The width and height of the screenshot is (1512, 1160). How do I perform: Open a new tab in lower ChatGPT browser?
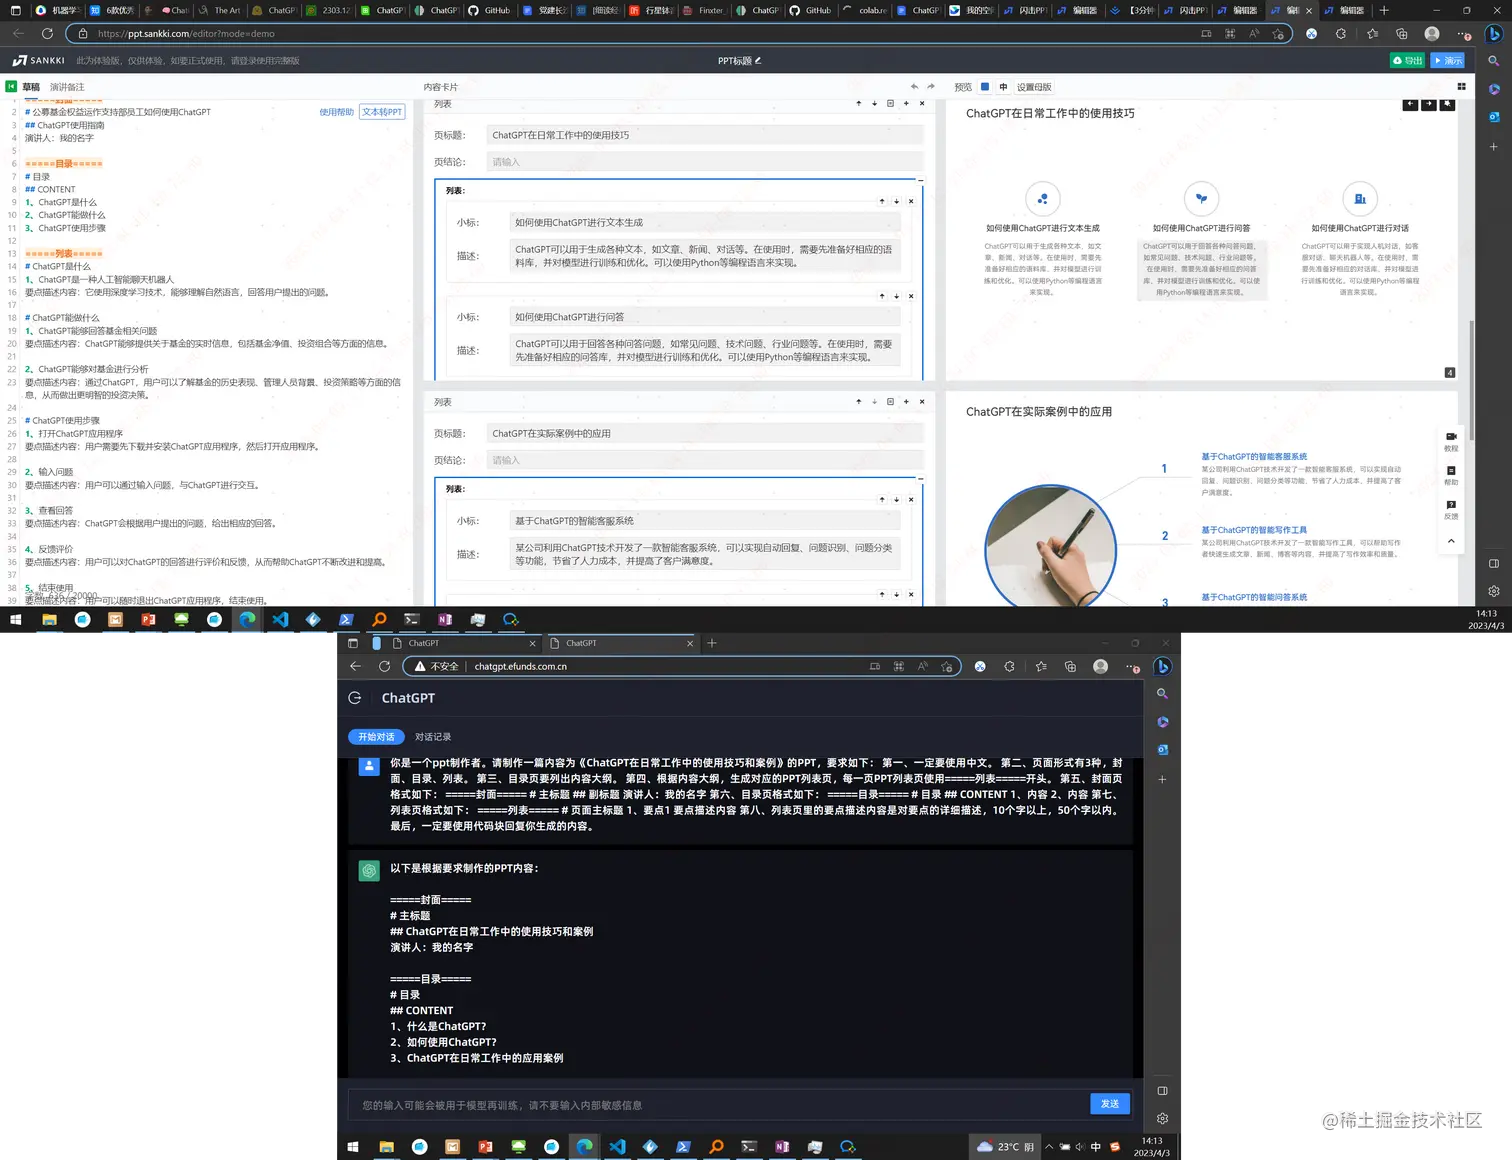point(712,643)
